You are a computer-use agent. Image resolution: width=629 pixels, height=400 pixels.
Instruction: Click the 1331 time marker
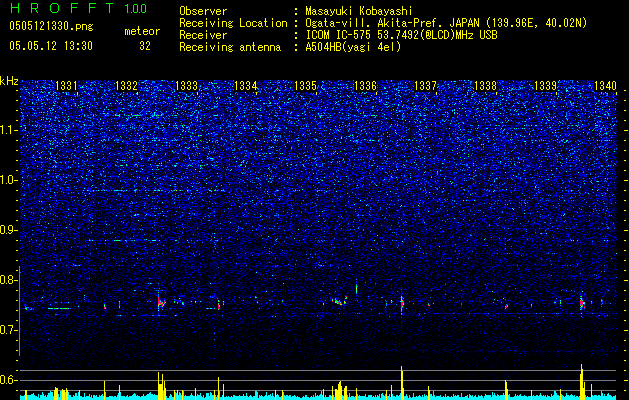point(66,86)
